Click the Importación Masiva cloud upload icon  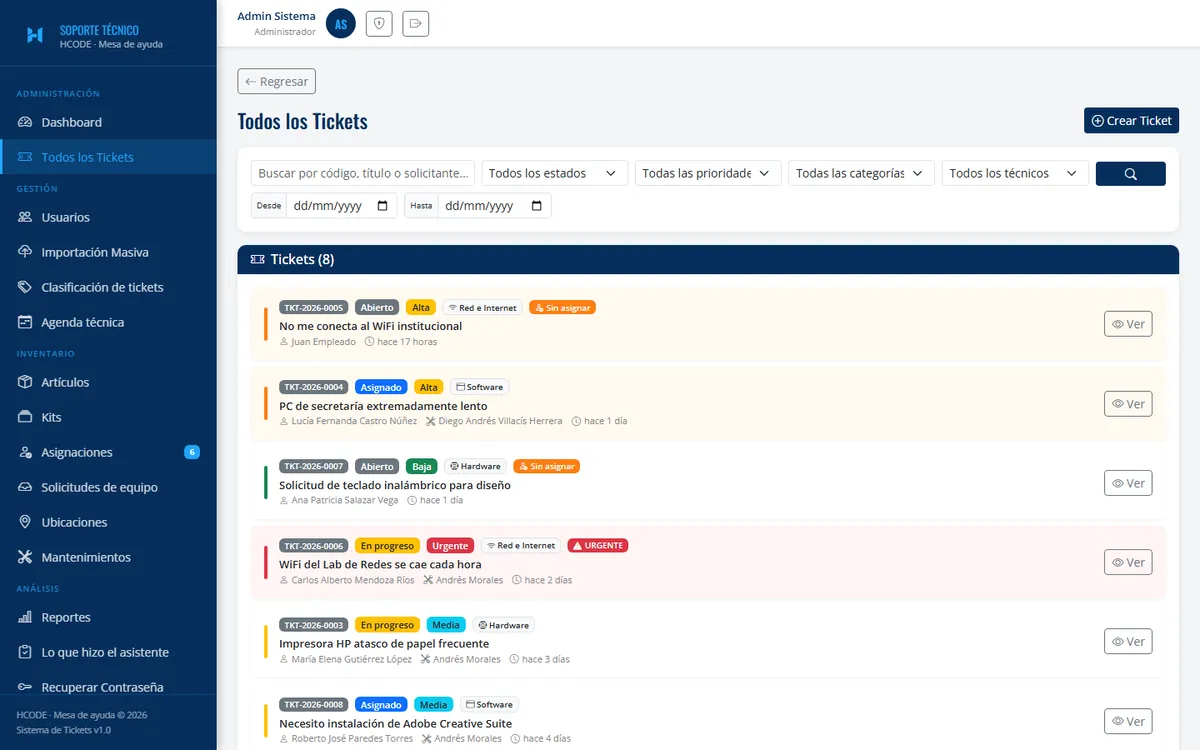(x=25, y=252)
